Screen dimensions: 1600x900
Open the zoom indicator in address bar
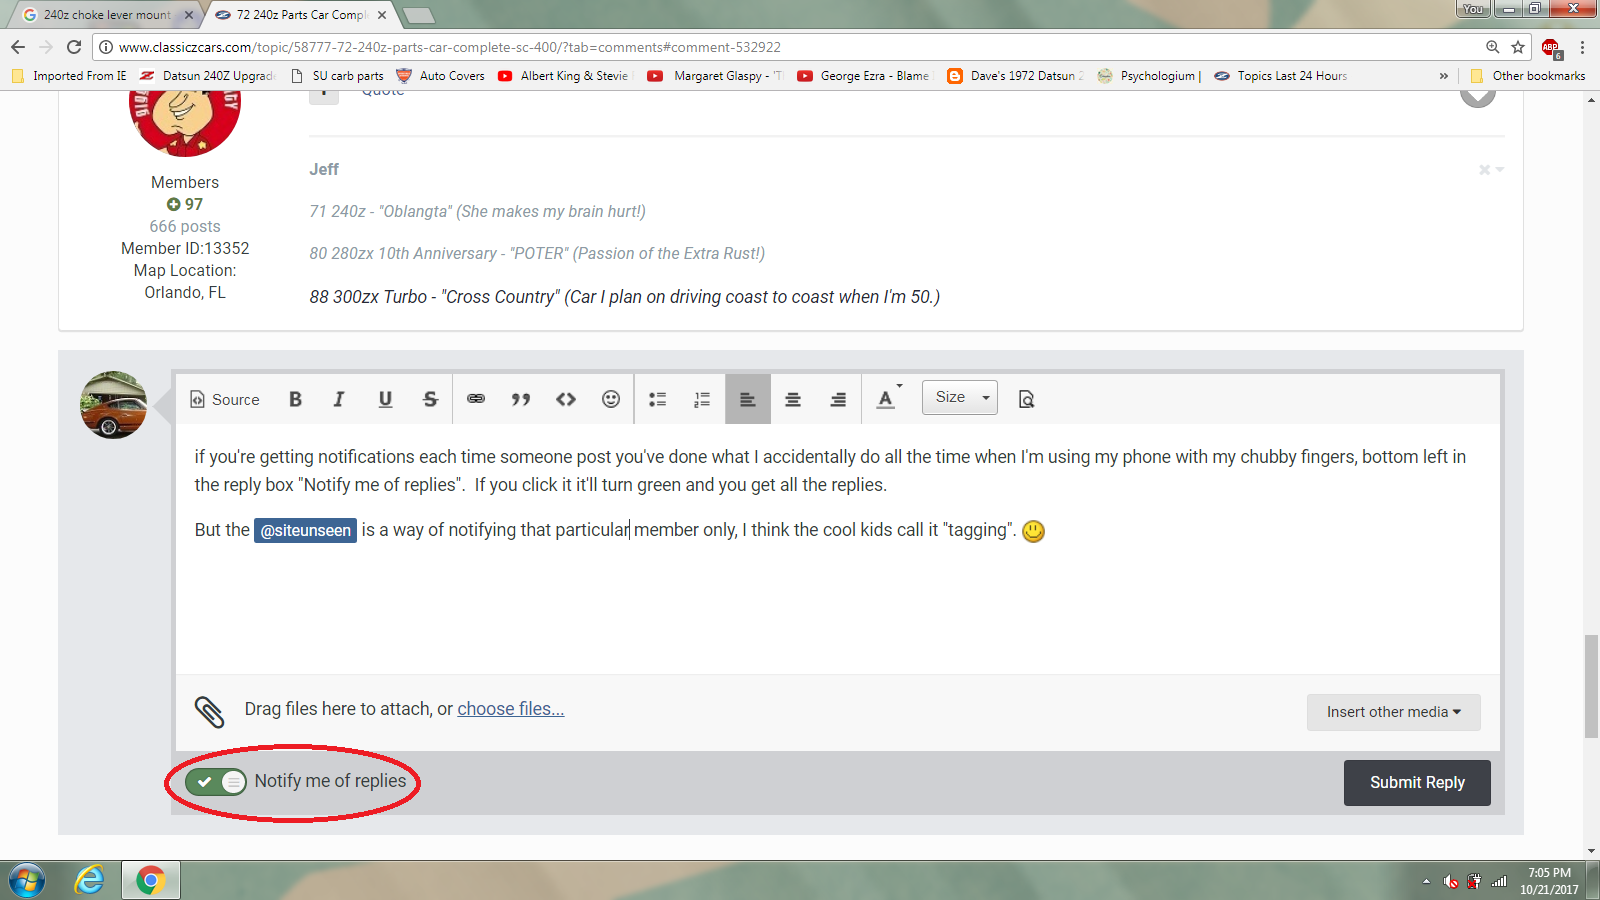click(x=1492, y=47)
